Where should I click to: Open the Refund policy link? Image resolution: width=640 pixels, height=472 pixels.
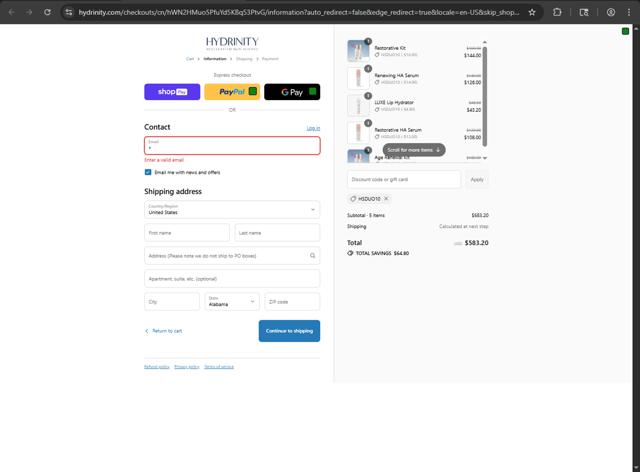[157, 367]
